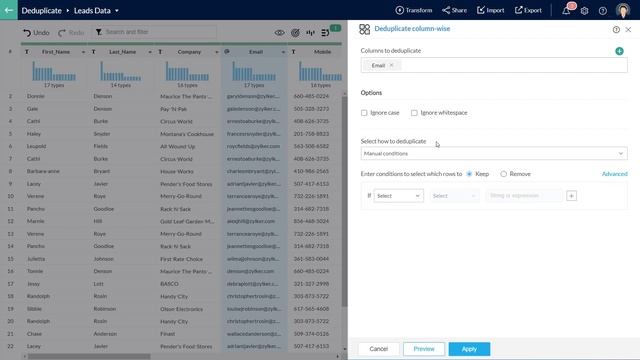Click the Email column histogram chart
The width and height of the screenshot is (640, 360).
click(x=254, y=71)
